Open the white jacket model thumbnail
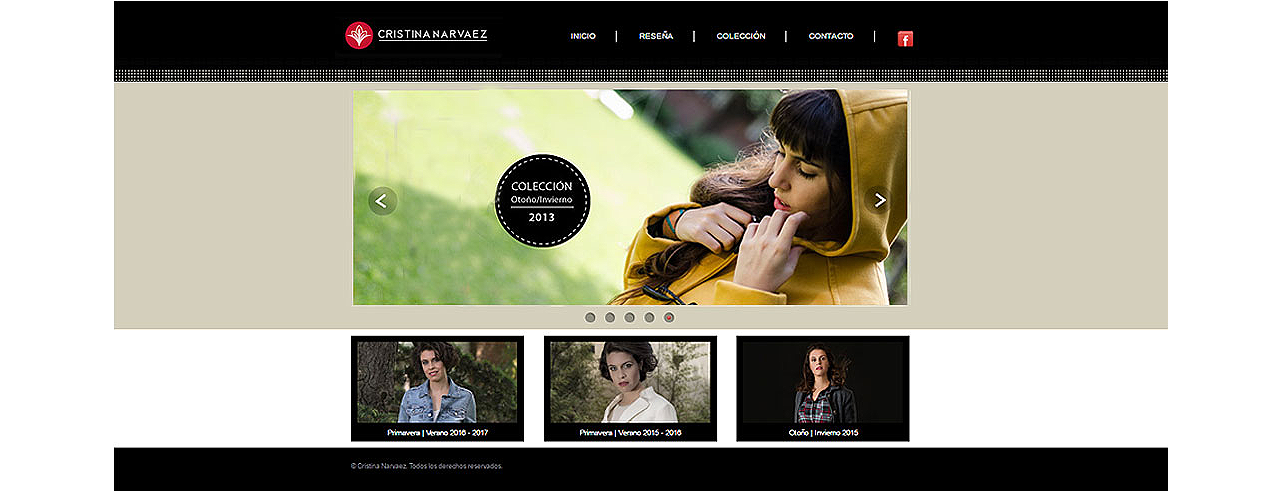Viewport: 1280px width, 492px height. click(x=630, y=383)
